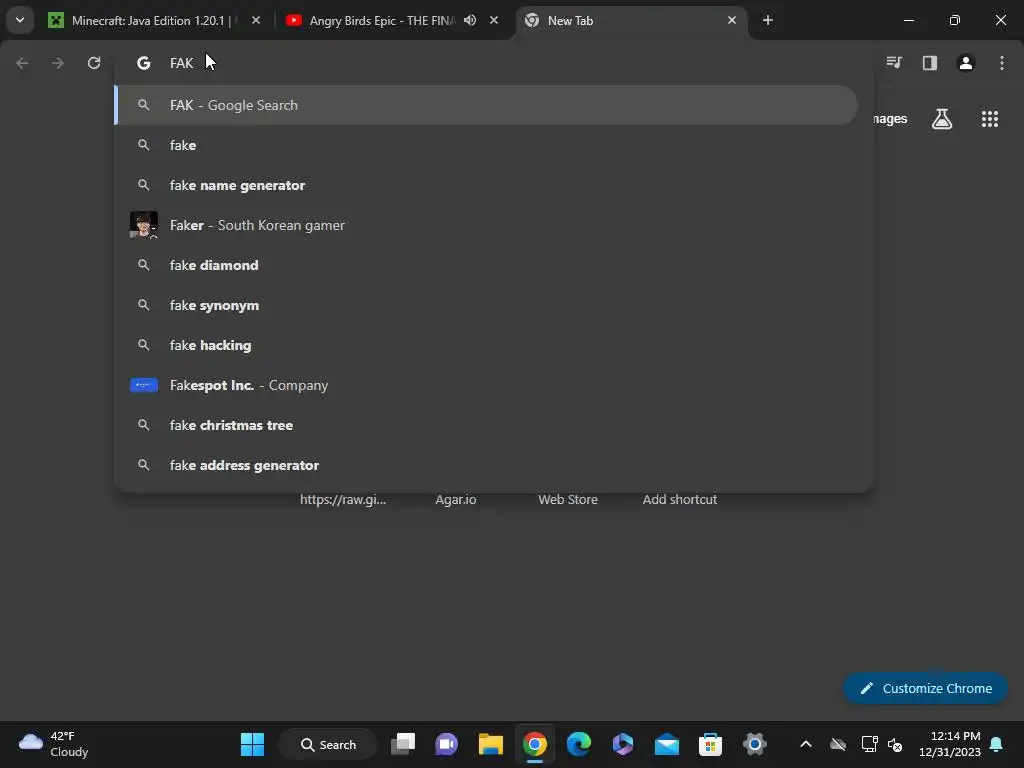Click the Add shortcut tile
Viewport: 1024px width, 768px height.
click(x=680, y=499)
